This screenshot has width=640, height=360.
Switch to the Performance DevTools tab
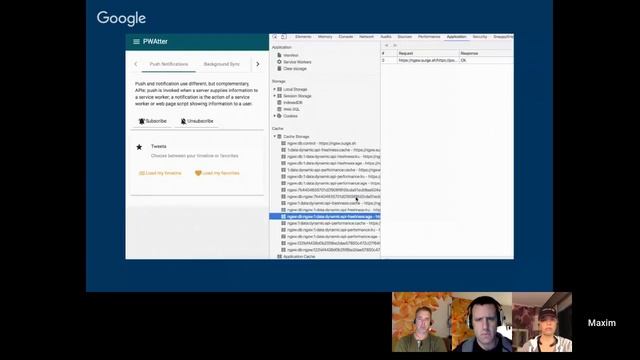click(429, 37)
